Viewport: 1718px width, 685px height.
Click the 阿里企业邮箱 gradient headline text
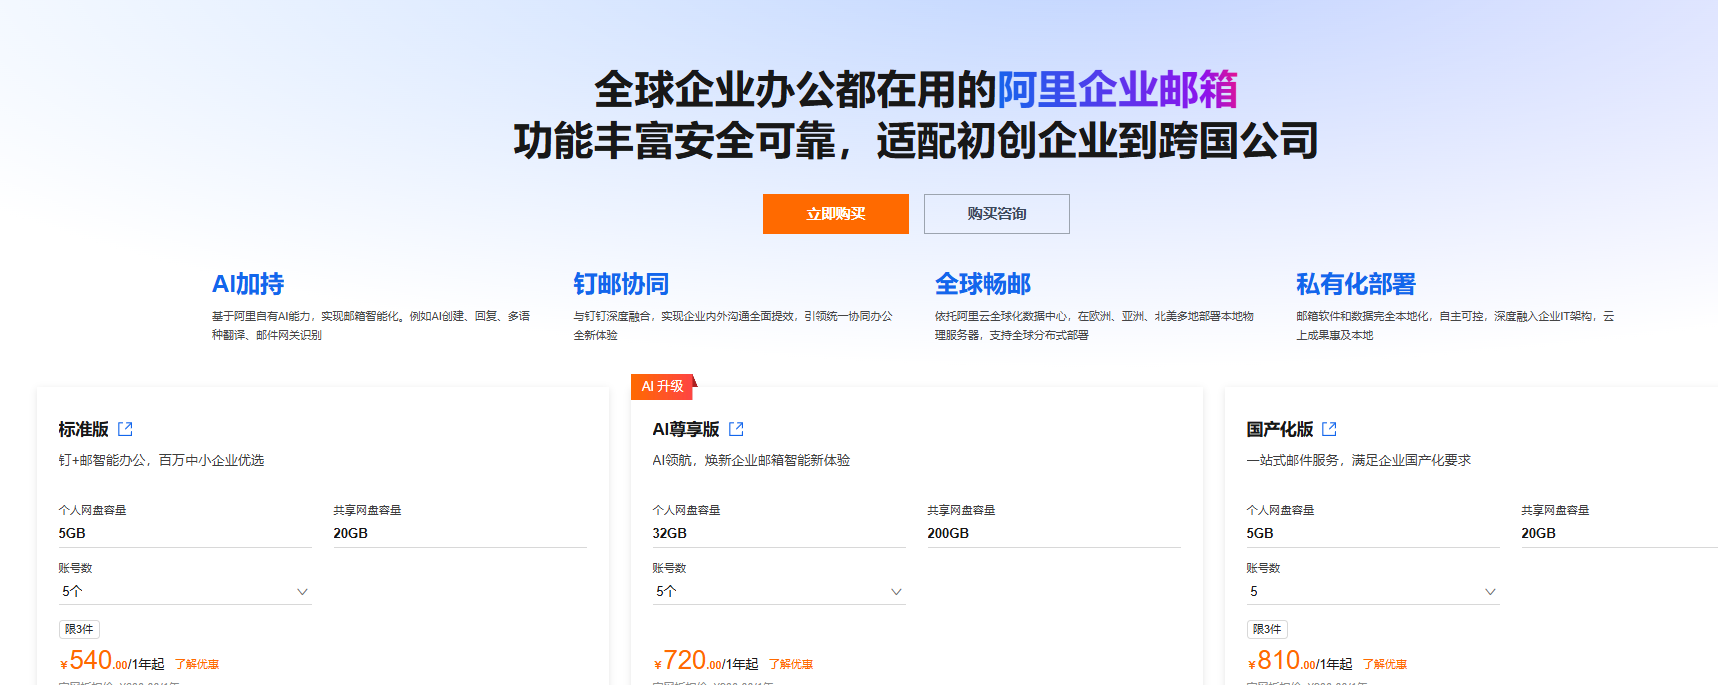pos(1117,89)
